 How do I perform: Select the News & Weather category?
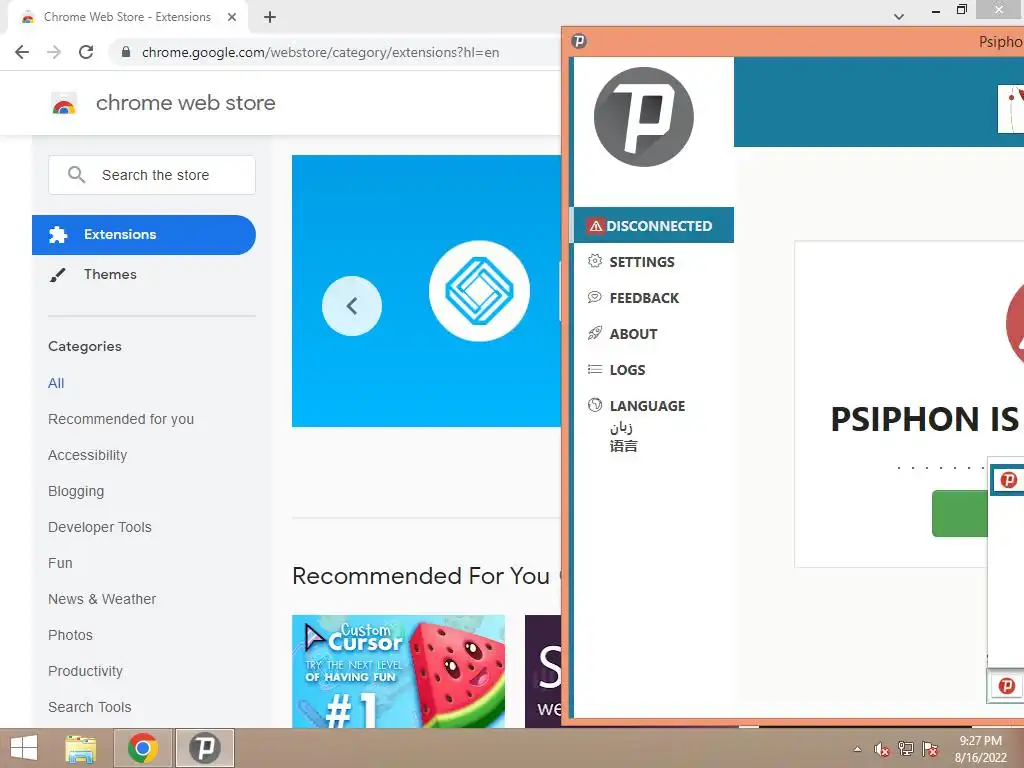tap(102, 599)
